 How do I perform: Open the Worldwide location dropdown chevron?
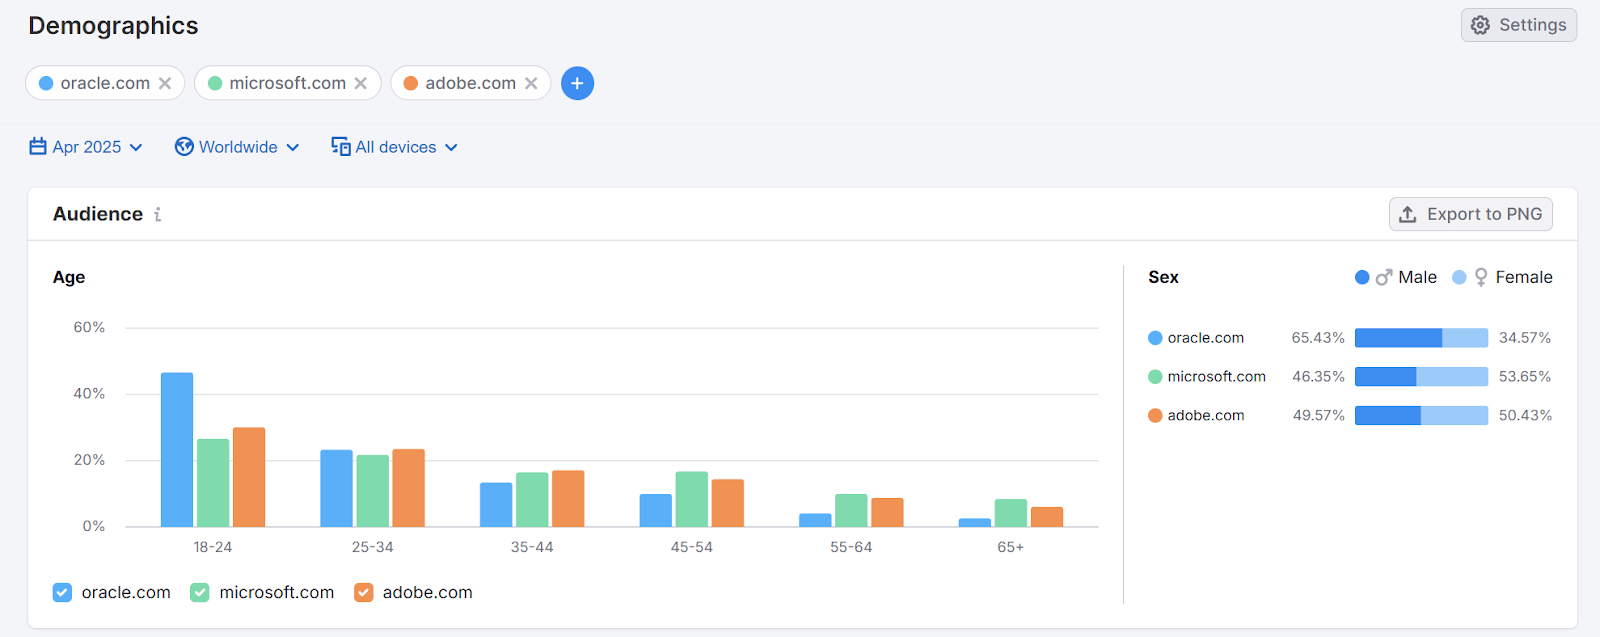(293, 147)
